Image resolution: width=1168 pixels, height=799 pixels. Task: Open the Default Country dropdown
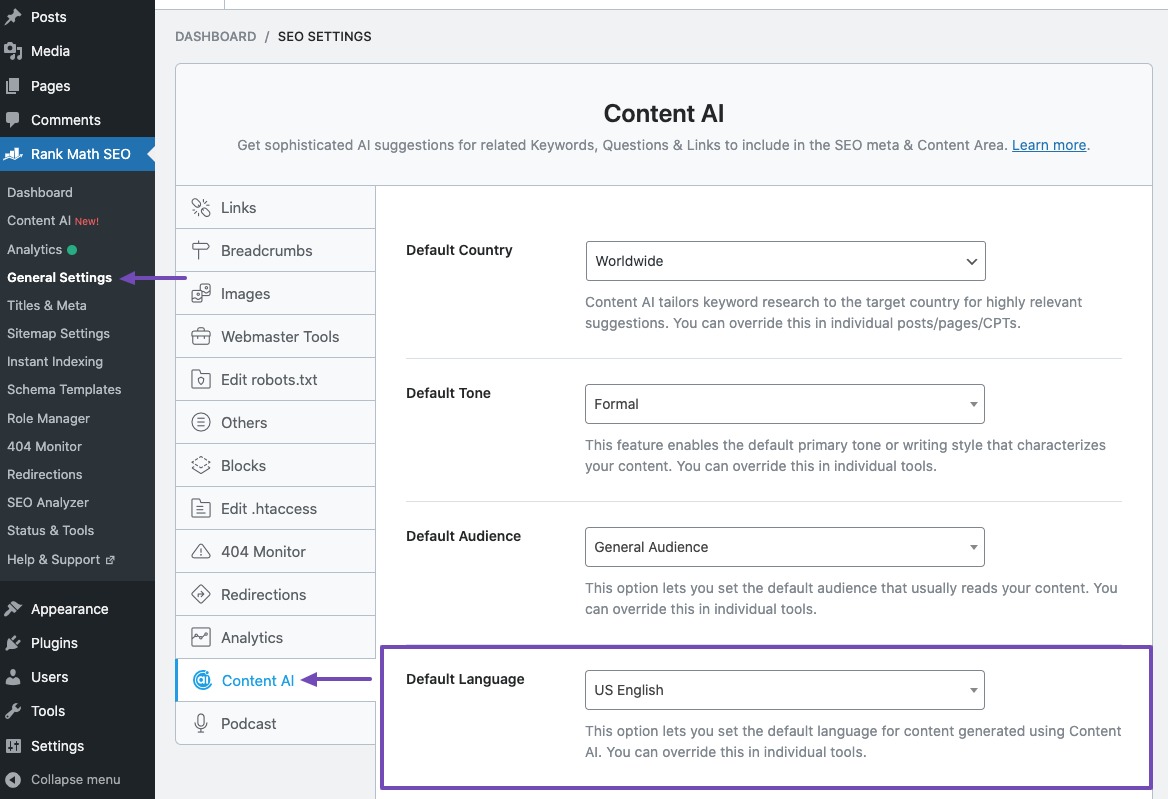point(785,261)
